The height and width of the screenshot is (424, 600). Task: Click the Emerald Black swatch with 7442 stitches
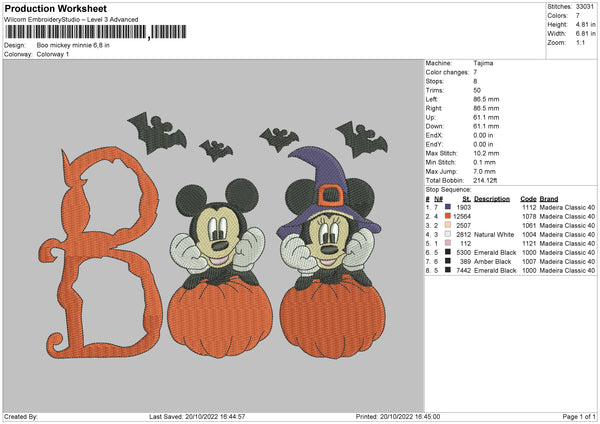(447, 270)
